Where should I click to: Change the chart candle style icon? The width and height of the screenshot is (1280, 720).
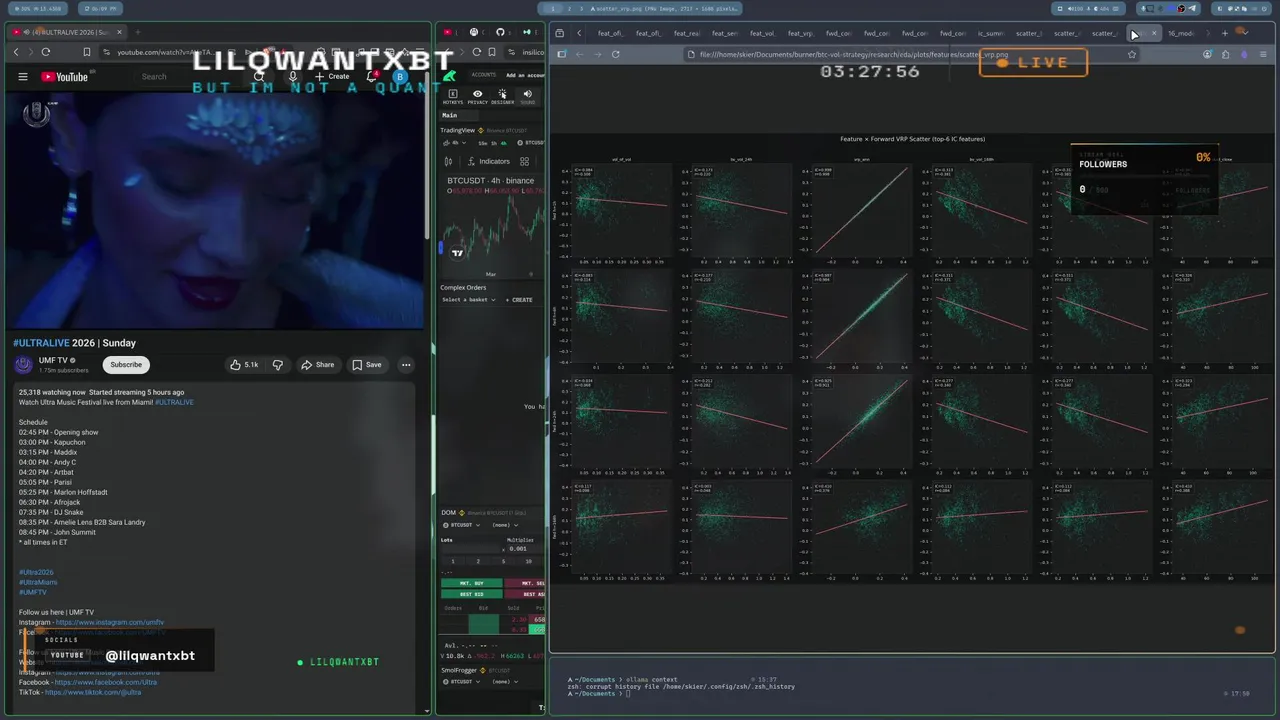(448, 161)
